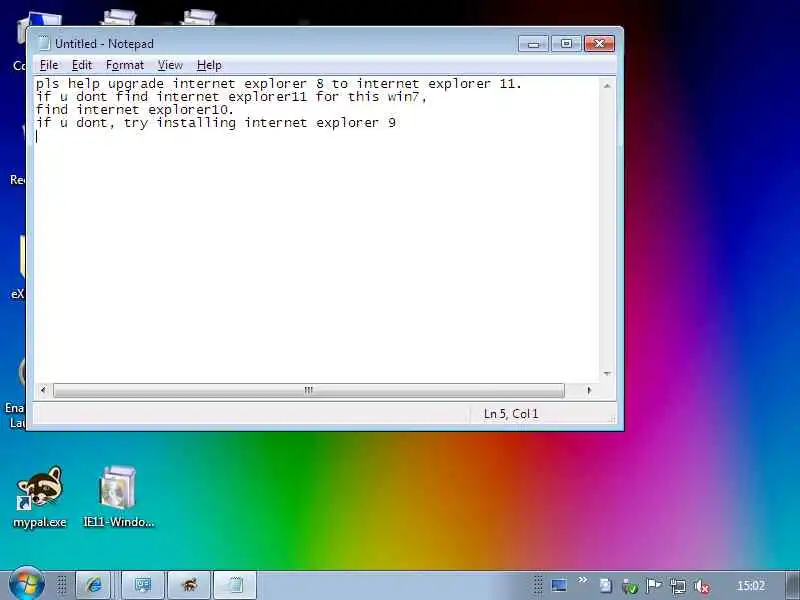
Task: Click the horizontal scrollbar right arrow
Action: click(589, 390)
